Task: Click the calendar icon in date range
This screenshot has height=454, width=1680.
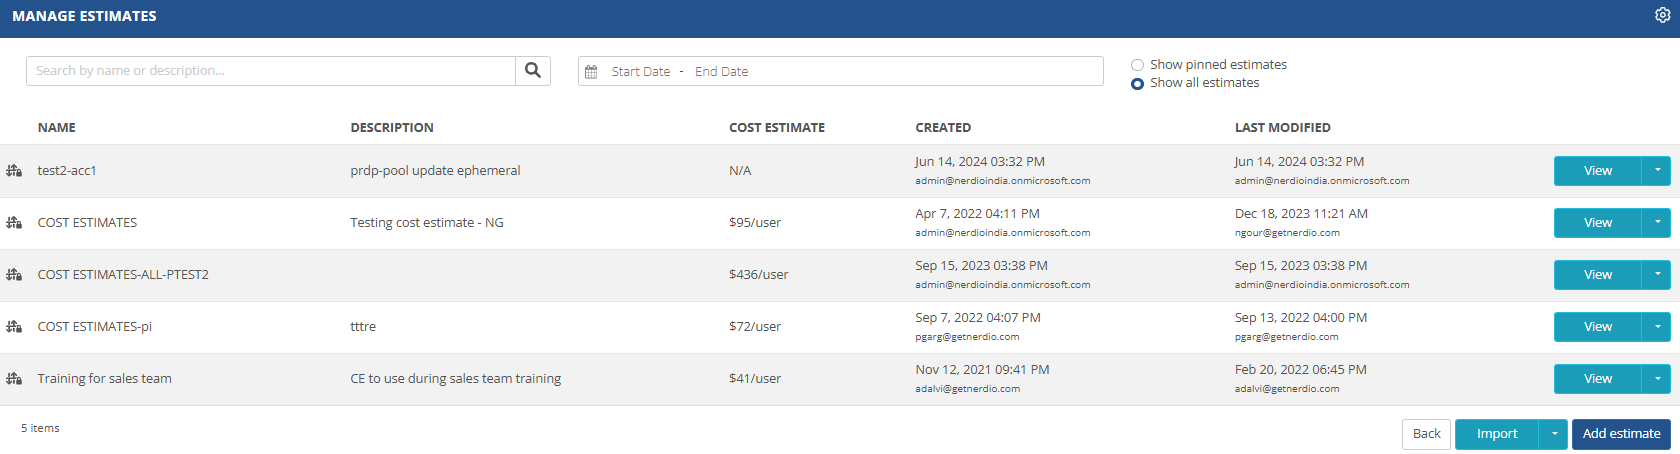Action: click(591, 72)
